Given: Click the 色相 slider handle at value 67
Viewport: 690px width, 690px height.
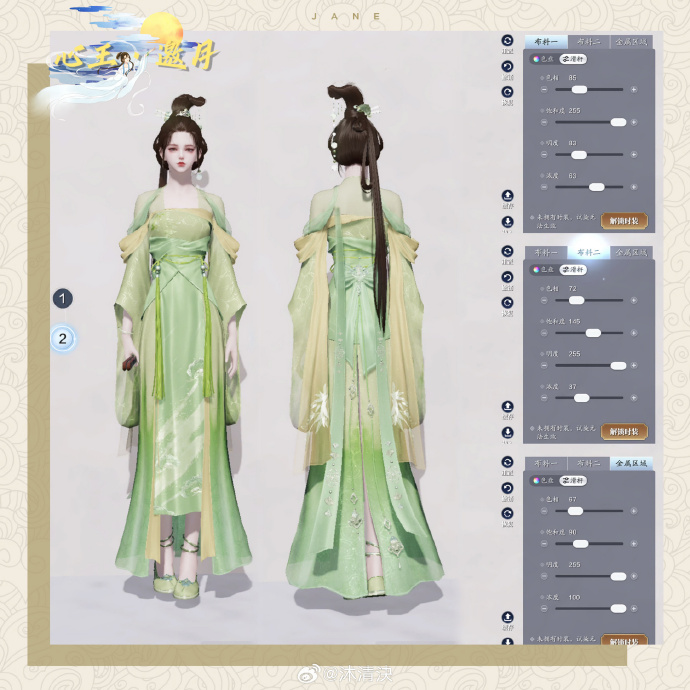Looking at the screenshot, I should [575, 511].
